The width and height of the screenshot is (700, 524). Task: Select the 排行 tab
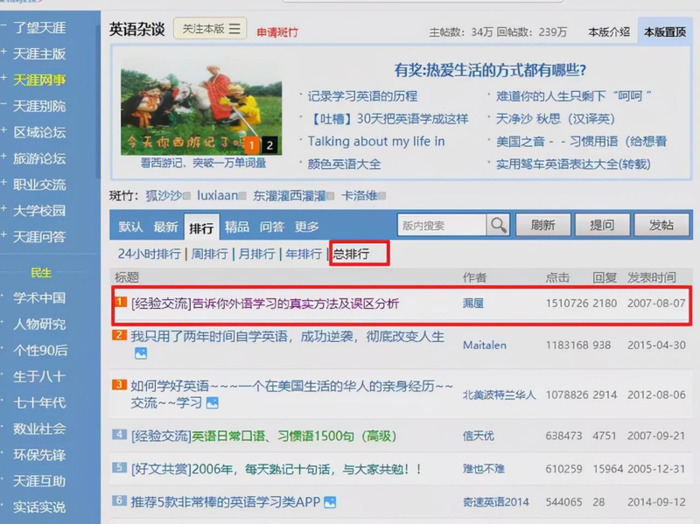[x=201, y=227]
